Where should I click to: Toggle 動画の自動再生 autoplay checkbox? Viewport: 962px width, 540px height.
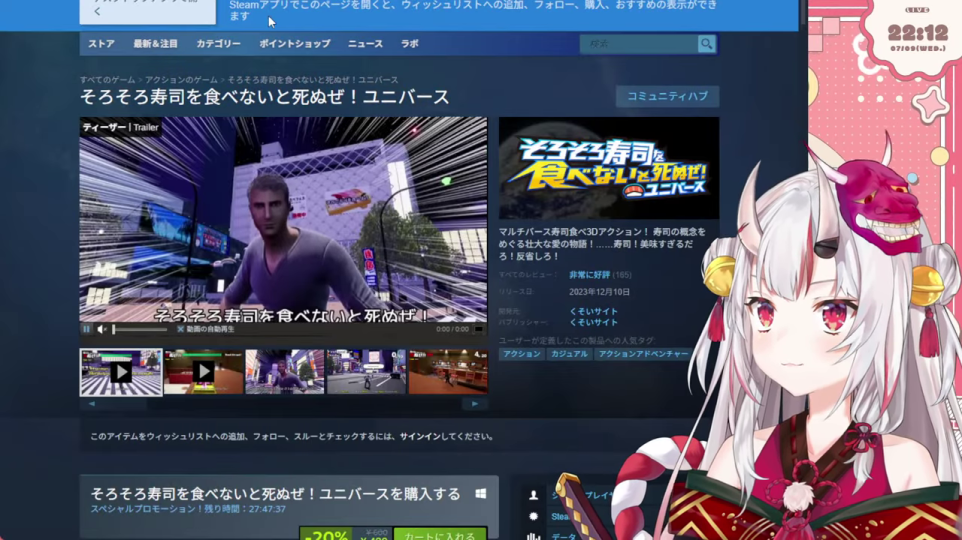[x=180, y=330]
